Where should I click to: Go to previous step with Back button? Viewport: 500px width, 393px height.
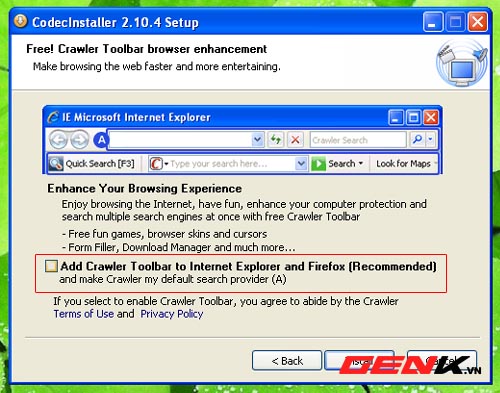coord(287,361)
